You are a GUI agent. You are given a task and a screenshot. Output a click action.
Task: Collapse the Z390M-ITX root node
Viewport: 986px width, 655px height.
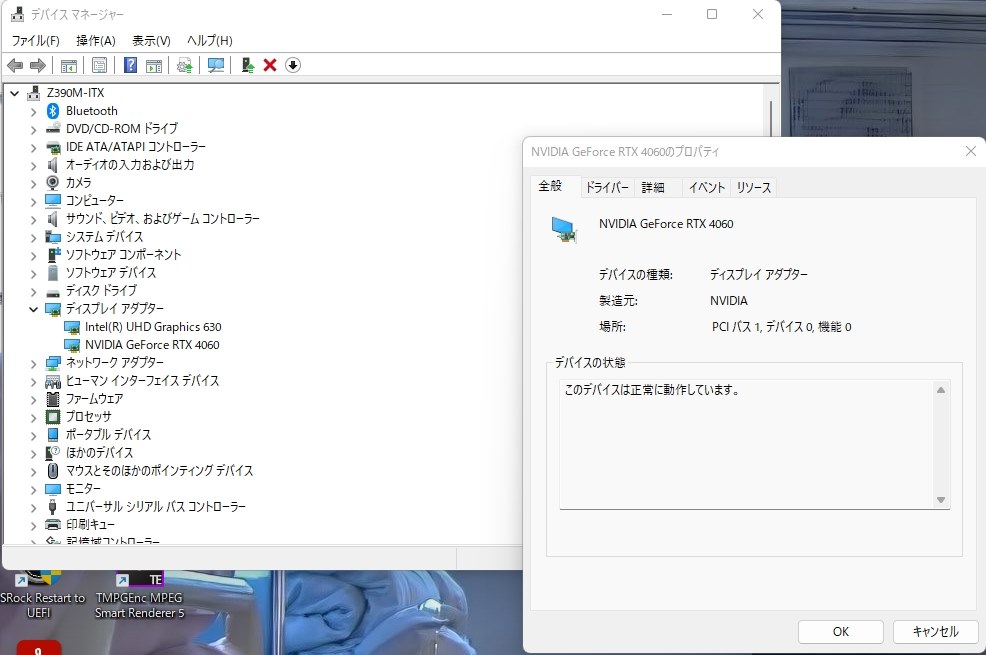pos(14,93)
